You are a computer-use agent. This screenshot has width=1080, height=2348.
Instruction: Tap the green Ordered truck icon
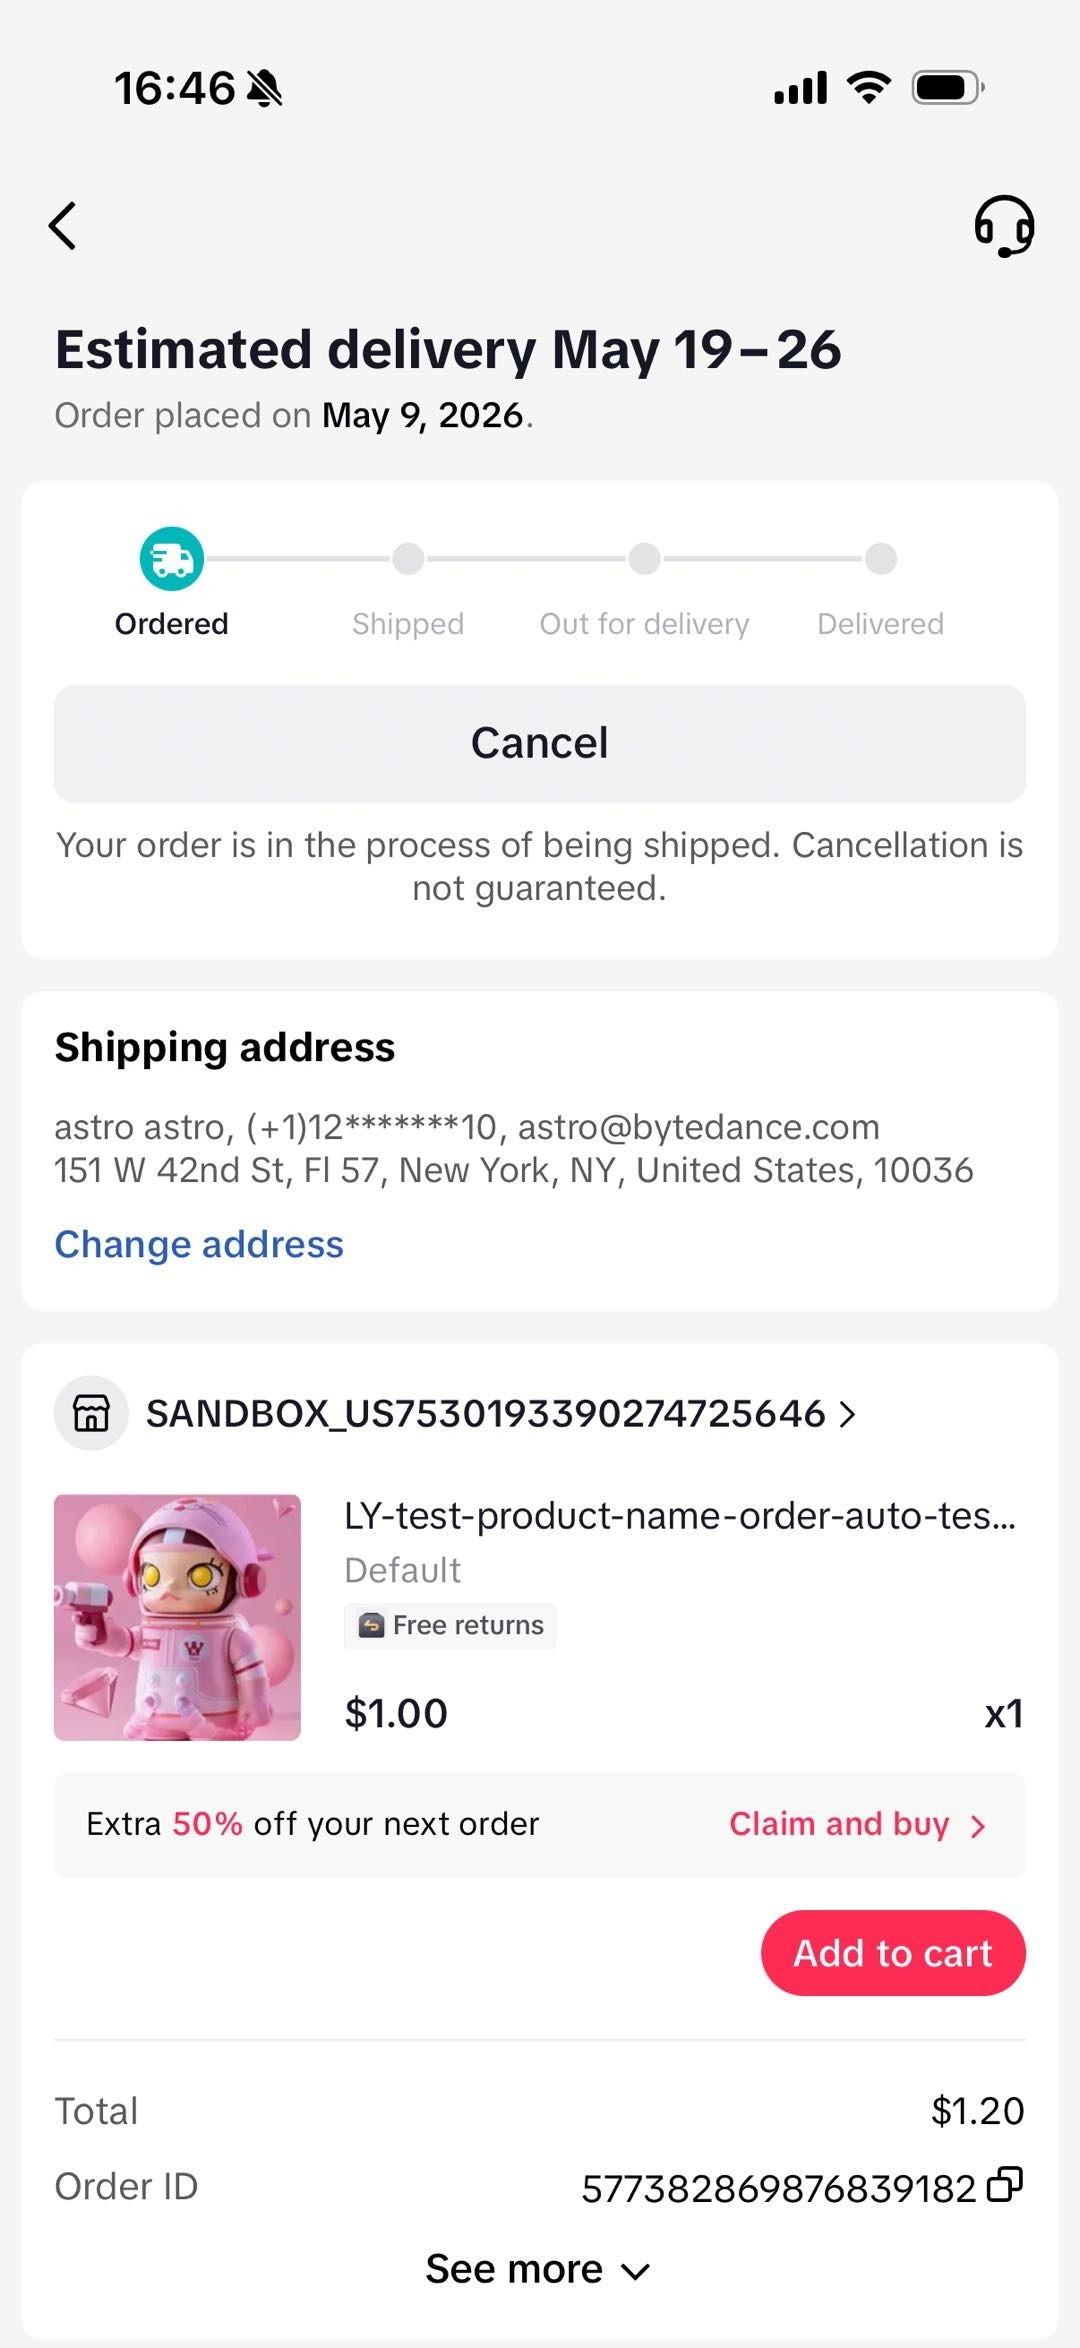pos(172,559)
